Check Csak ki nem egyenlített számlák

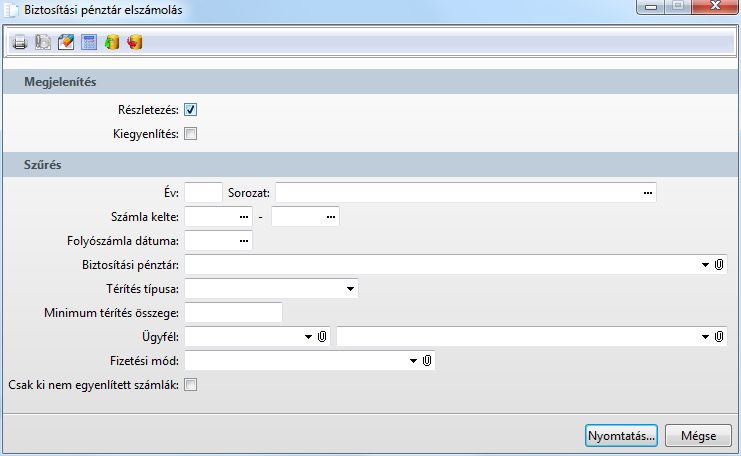click(x=190, y=385)
